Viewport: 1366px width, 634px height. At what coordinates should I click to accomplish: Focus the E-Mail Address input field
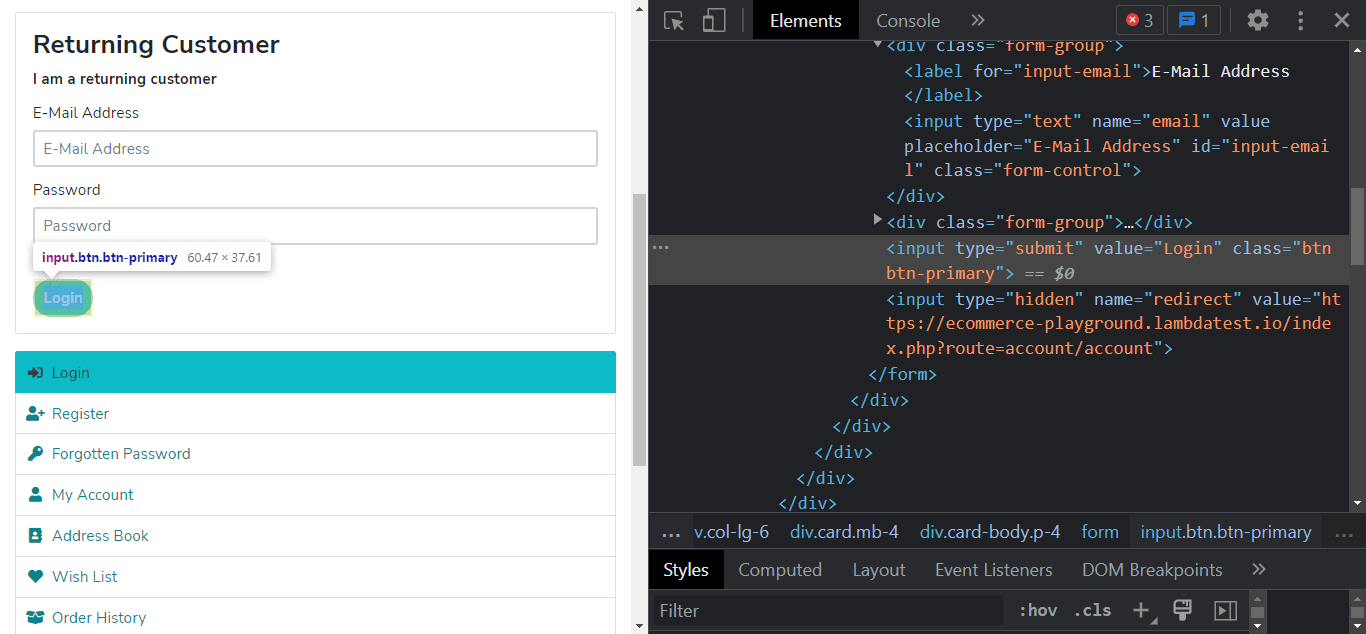pyautogui.click(x=315, y=149)
